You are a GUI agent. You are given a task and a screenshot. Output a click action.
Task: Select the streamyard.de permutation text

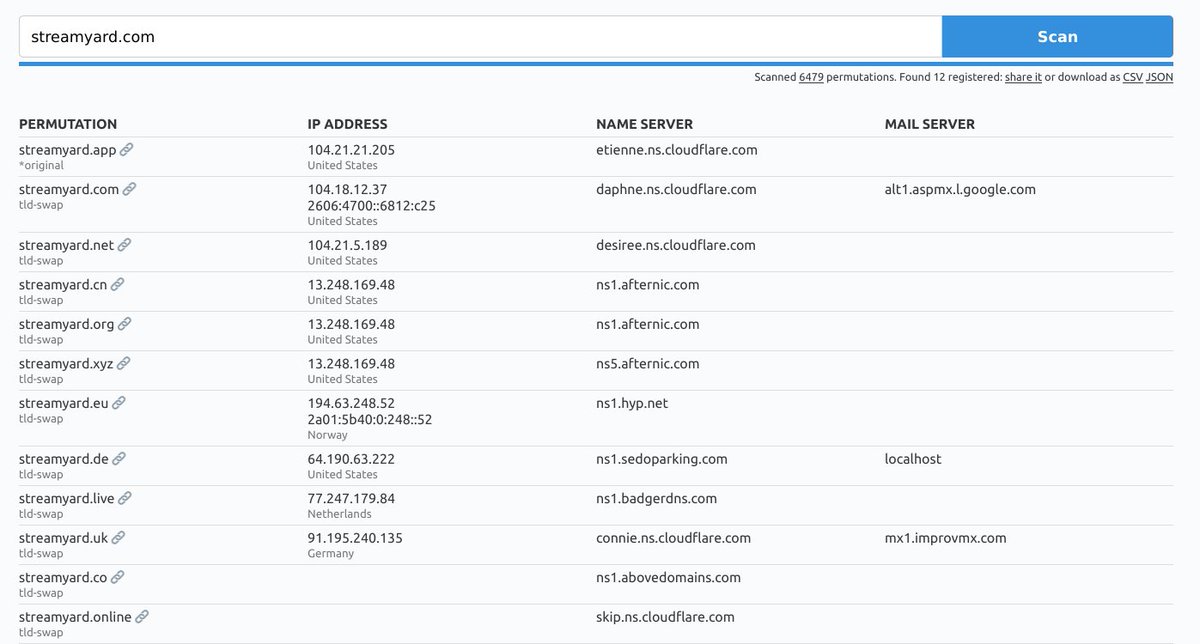point(64,459)
